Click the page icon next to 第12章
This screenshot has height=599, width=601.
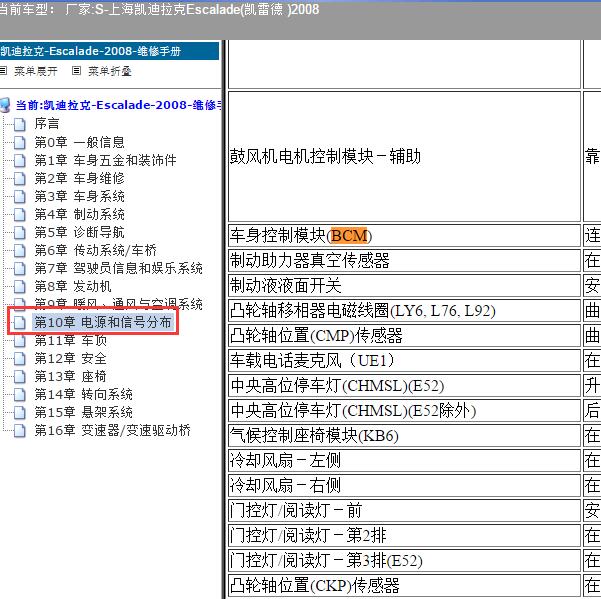(x=20, y=359)
